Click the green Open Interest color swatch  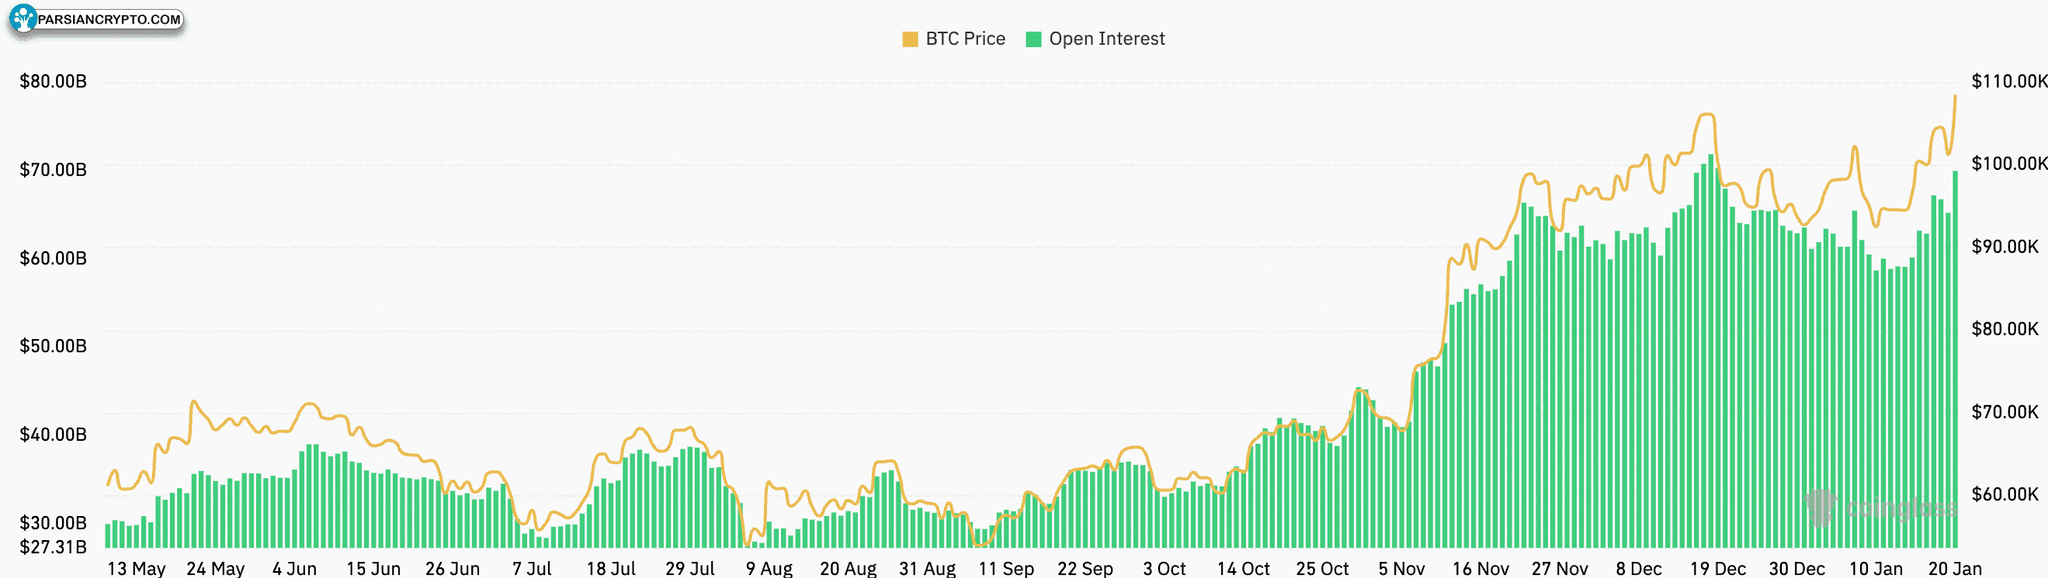click(x=1034, y=39)
